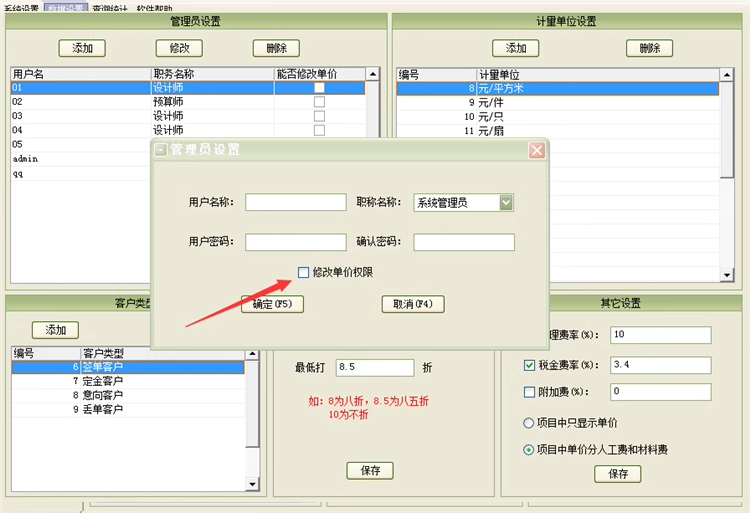Click the 附加费 field showing 0

(x=661, y=392)
